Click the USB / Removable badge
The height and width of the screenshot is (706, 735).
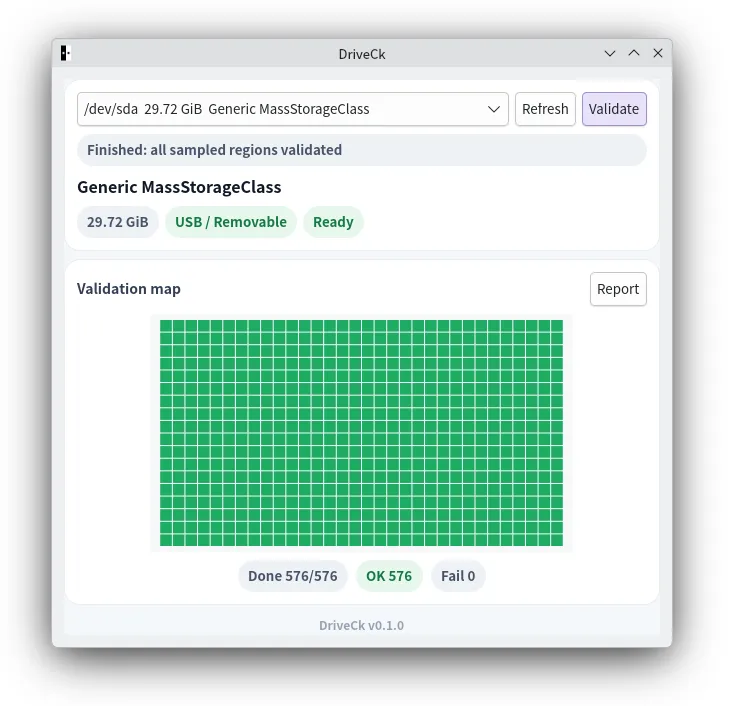[231, 222]
